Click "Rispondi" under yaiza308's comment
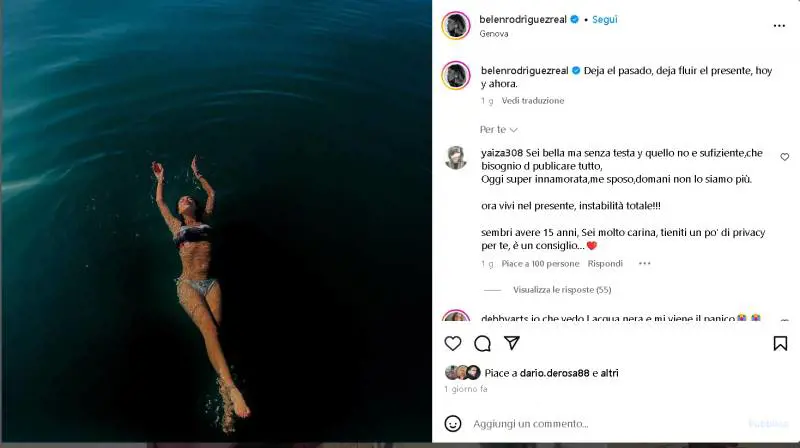The image size is (800, 448). click(x=605, y=264)
